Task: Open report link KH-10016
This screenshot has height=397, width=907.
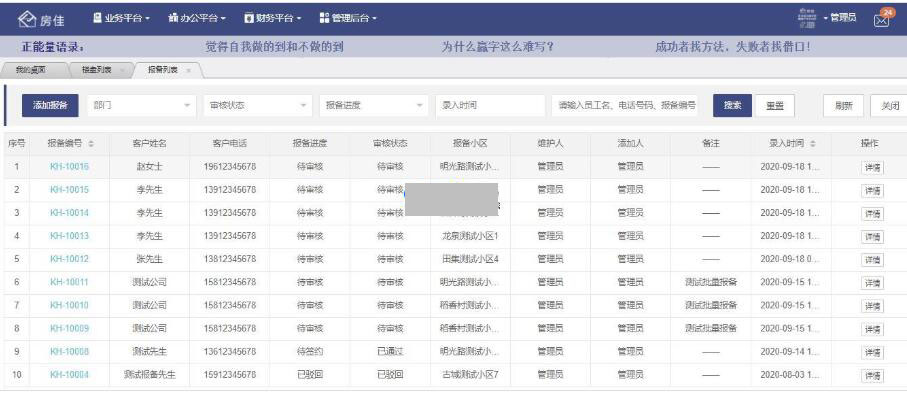Action: [x=69, y=167]
